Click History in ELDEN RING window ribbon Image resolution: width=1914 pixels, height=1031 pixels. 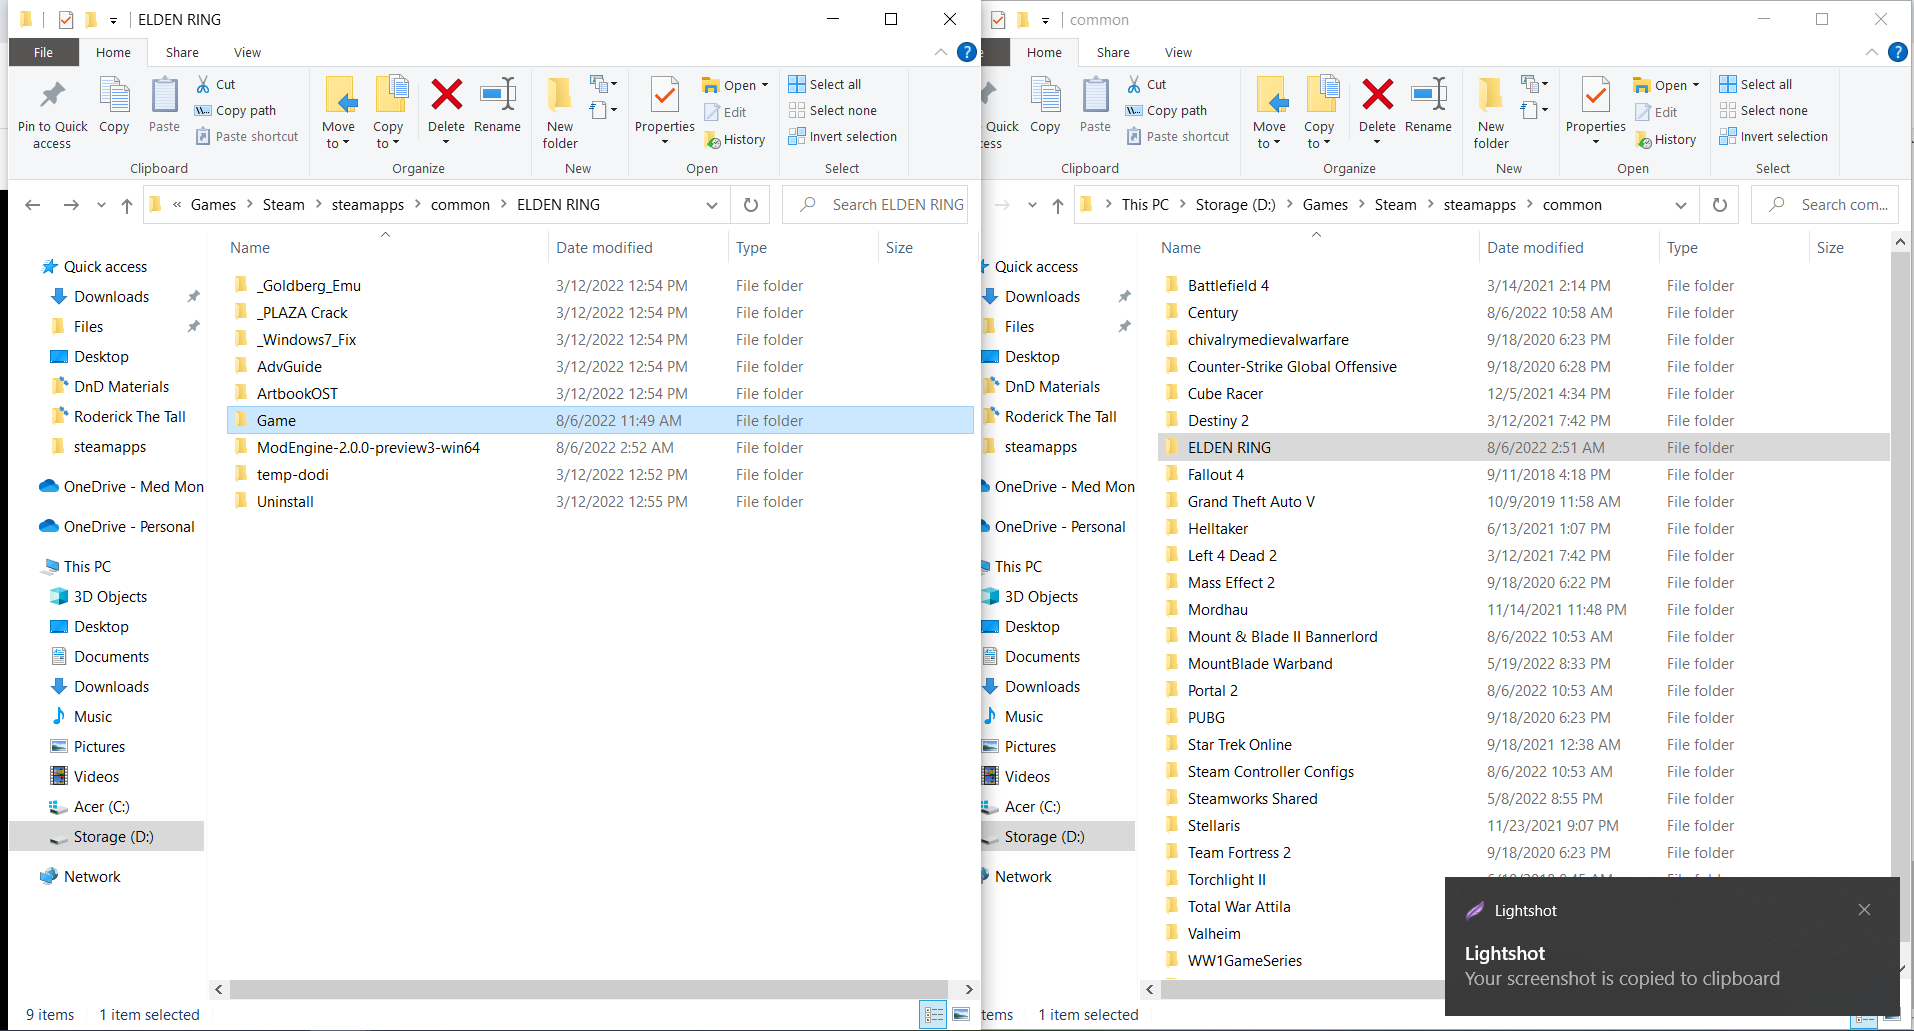pyautogui.click(x=735, y=139)
